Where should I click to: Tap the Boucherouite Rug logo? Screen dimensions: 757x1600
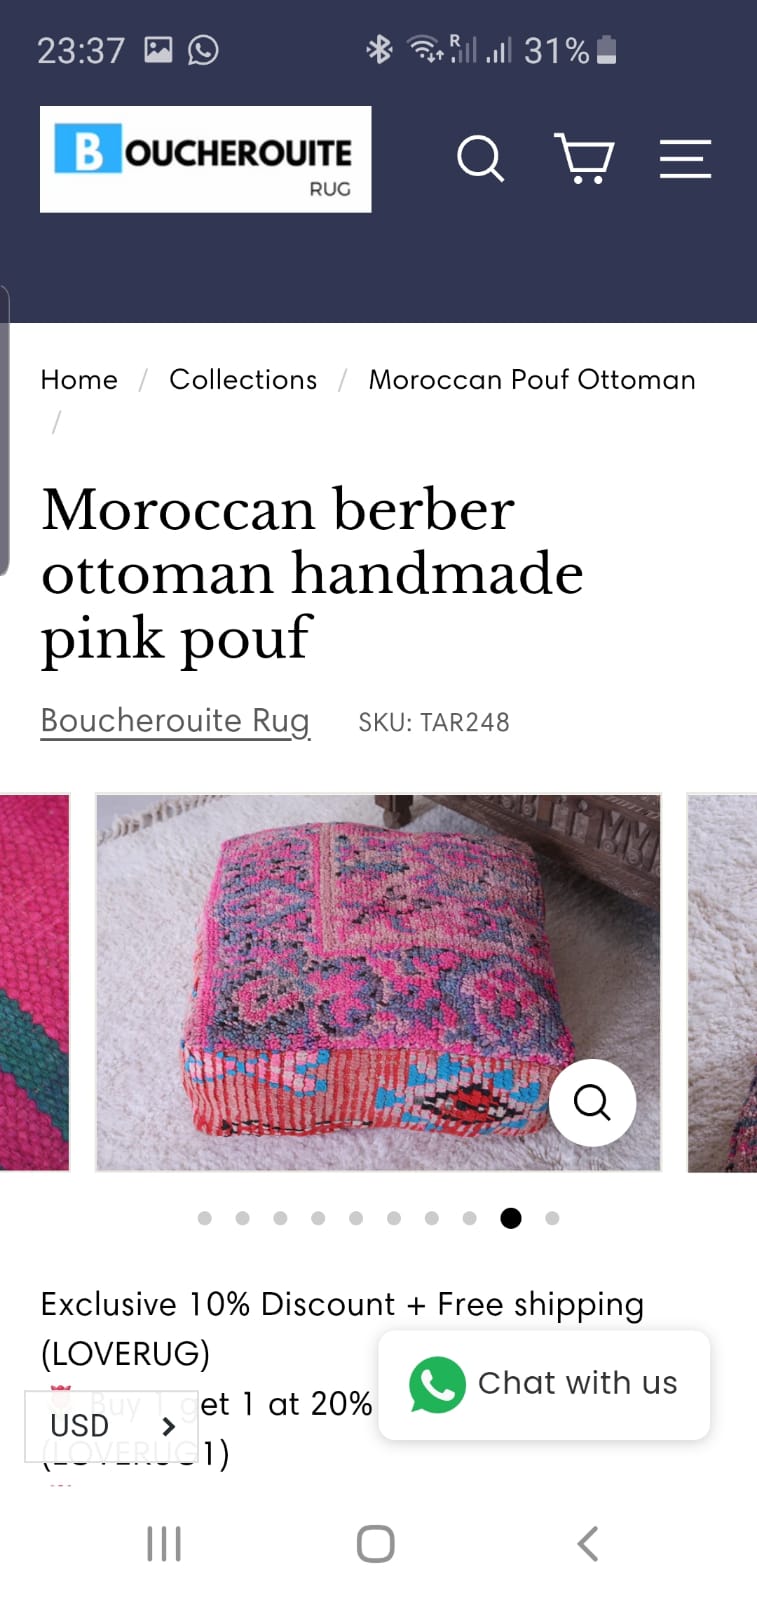coord(206,159)
